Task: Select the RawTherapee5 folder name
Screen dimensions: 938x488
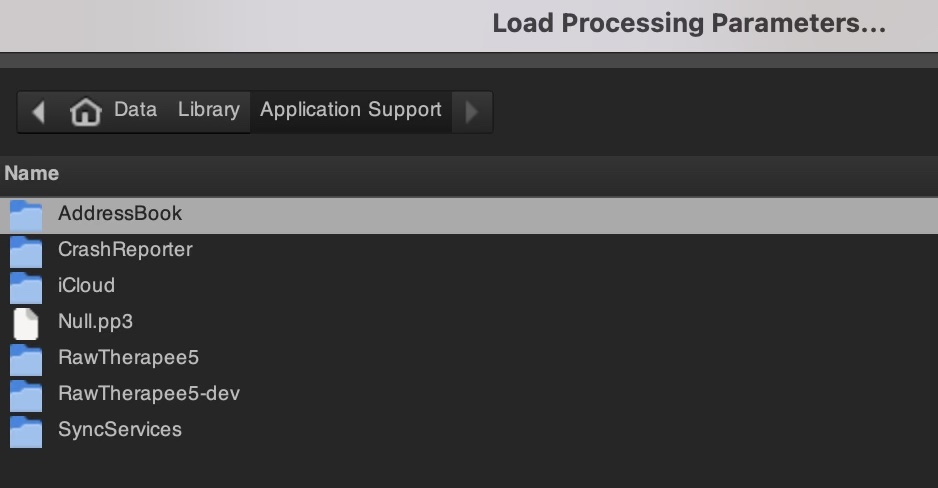Action: (128, 358)
